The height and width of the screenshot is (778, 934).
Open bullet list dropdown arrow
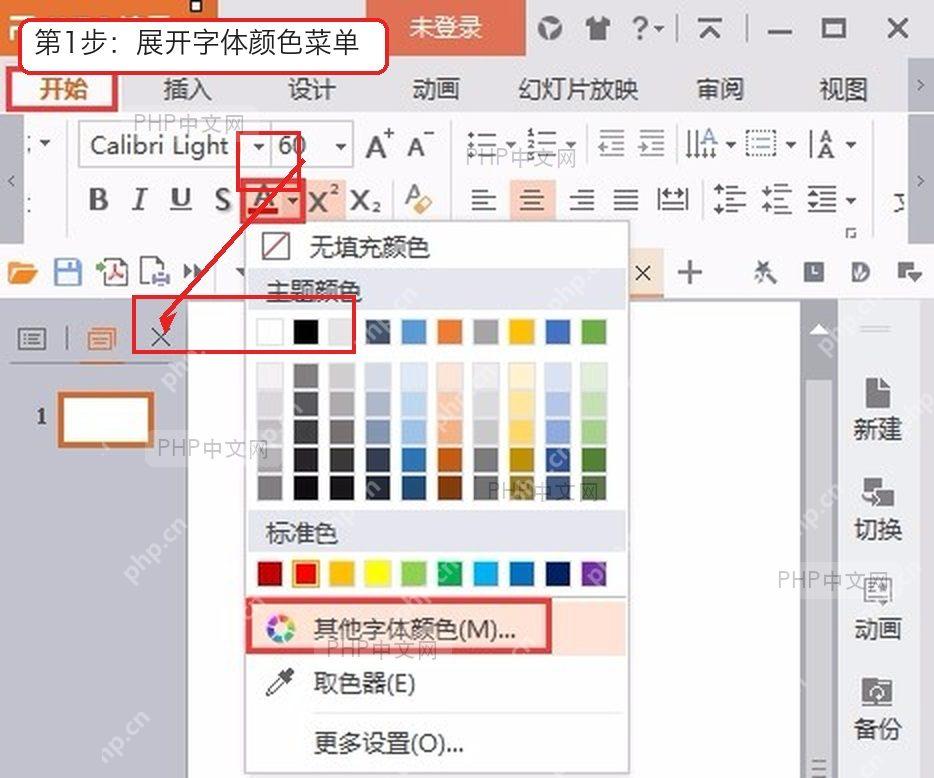coord(510,145)
